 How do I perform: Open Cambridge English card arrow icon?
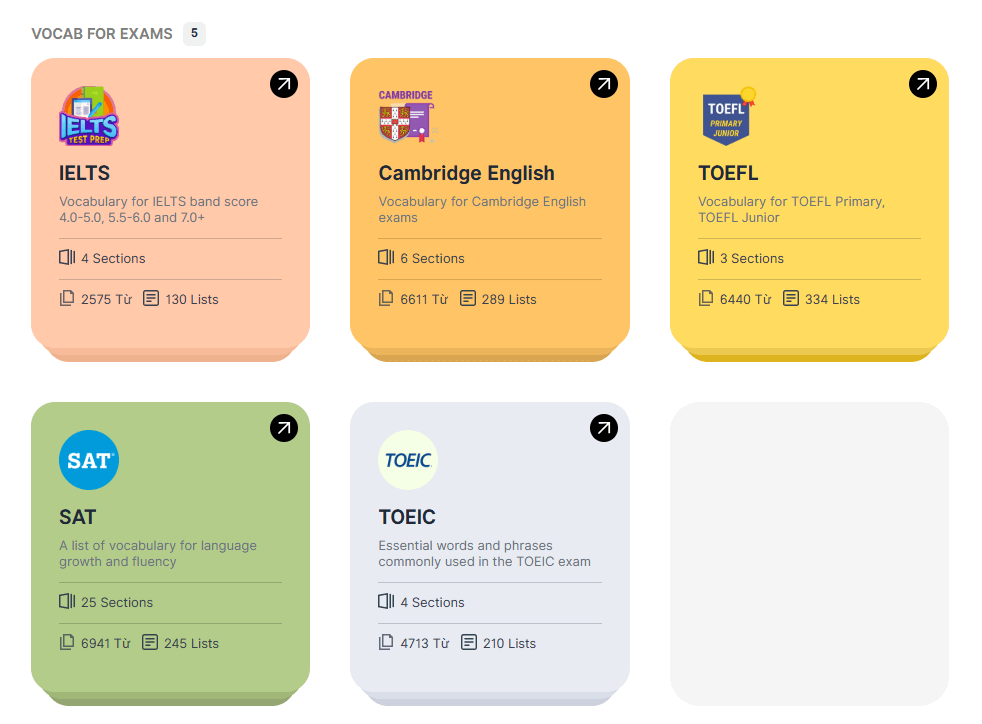tap(603, 85)
